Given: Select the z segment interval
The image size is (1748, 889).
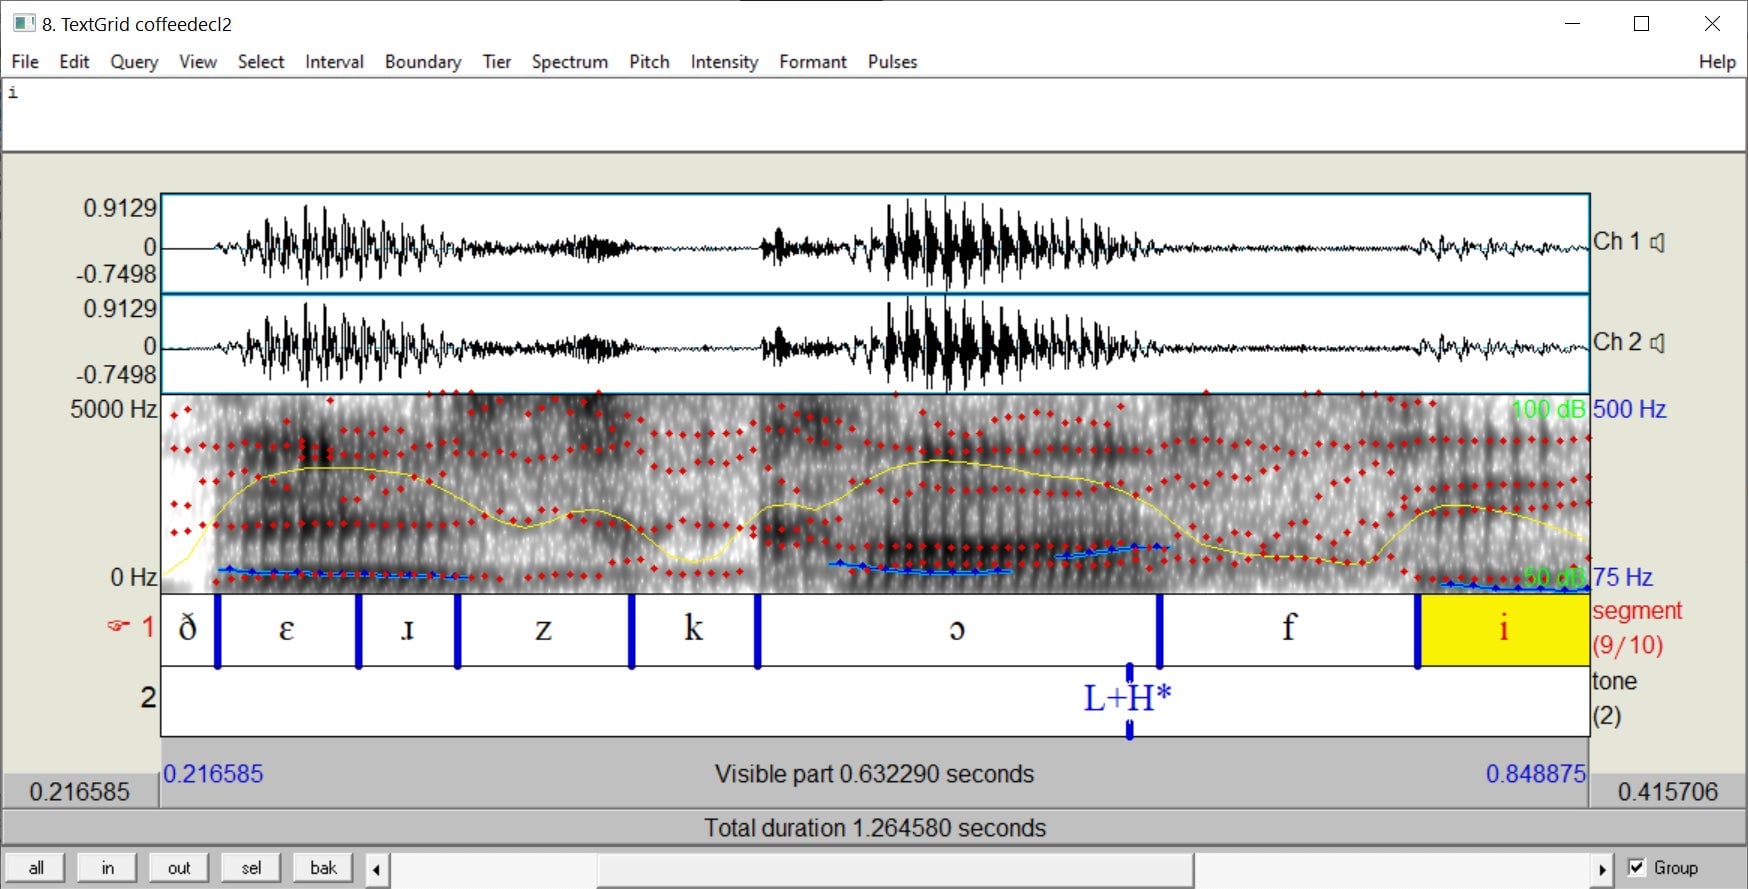Looking at the screenshot, I should pos(544,630).
